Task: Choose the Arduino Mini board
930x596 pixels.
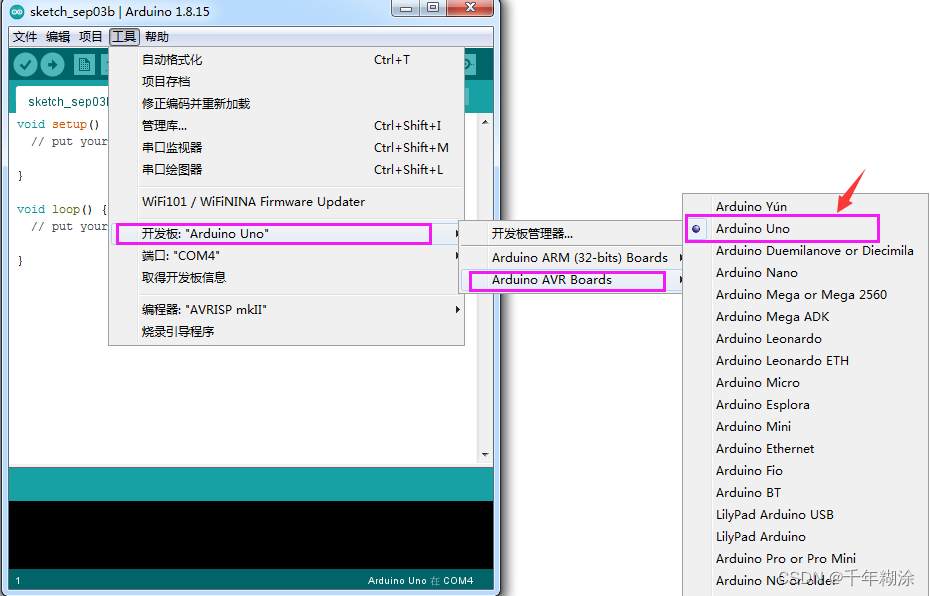Action: coord(805,426)
